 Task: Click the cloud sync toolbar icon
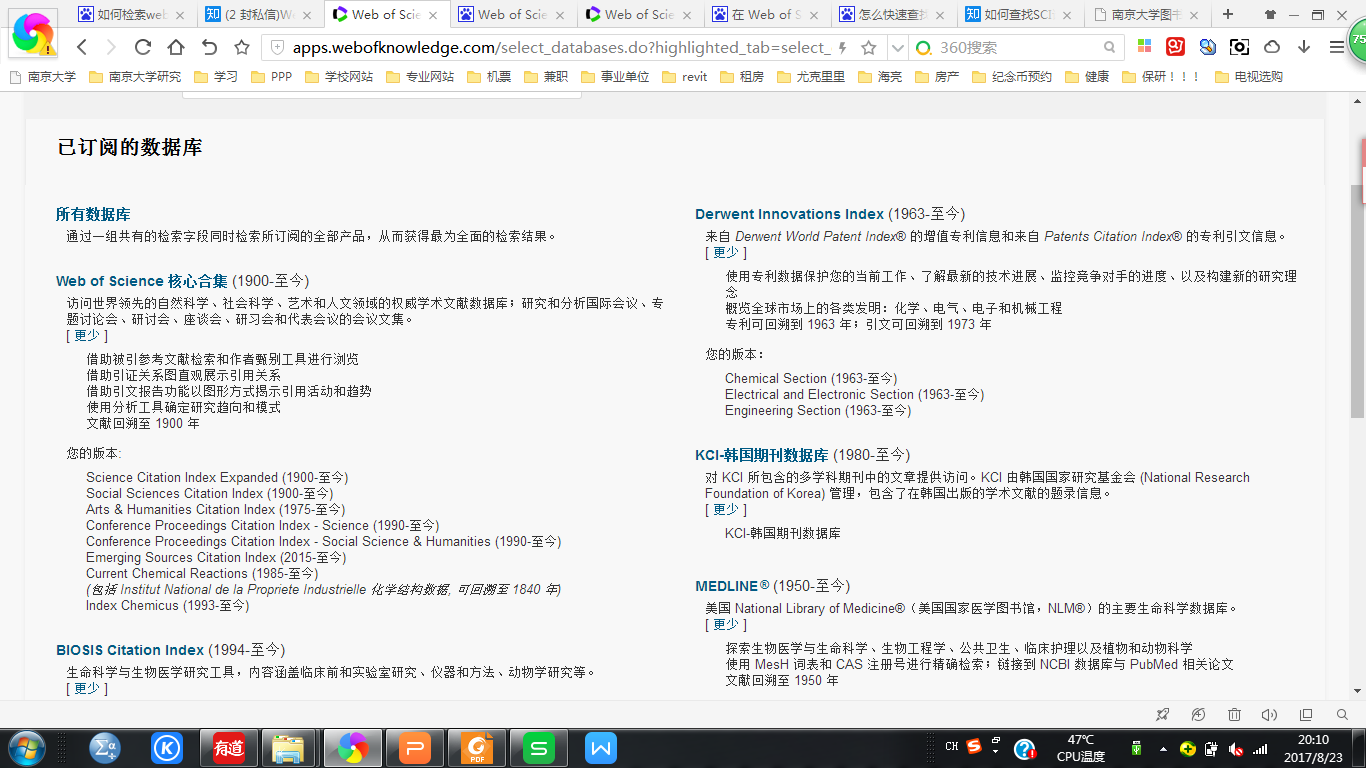1272,47
